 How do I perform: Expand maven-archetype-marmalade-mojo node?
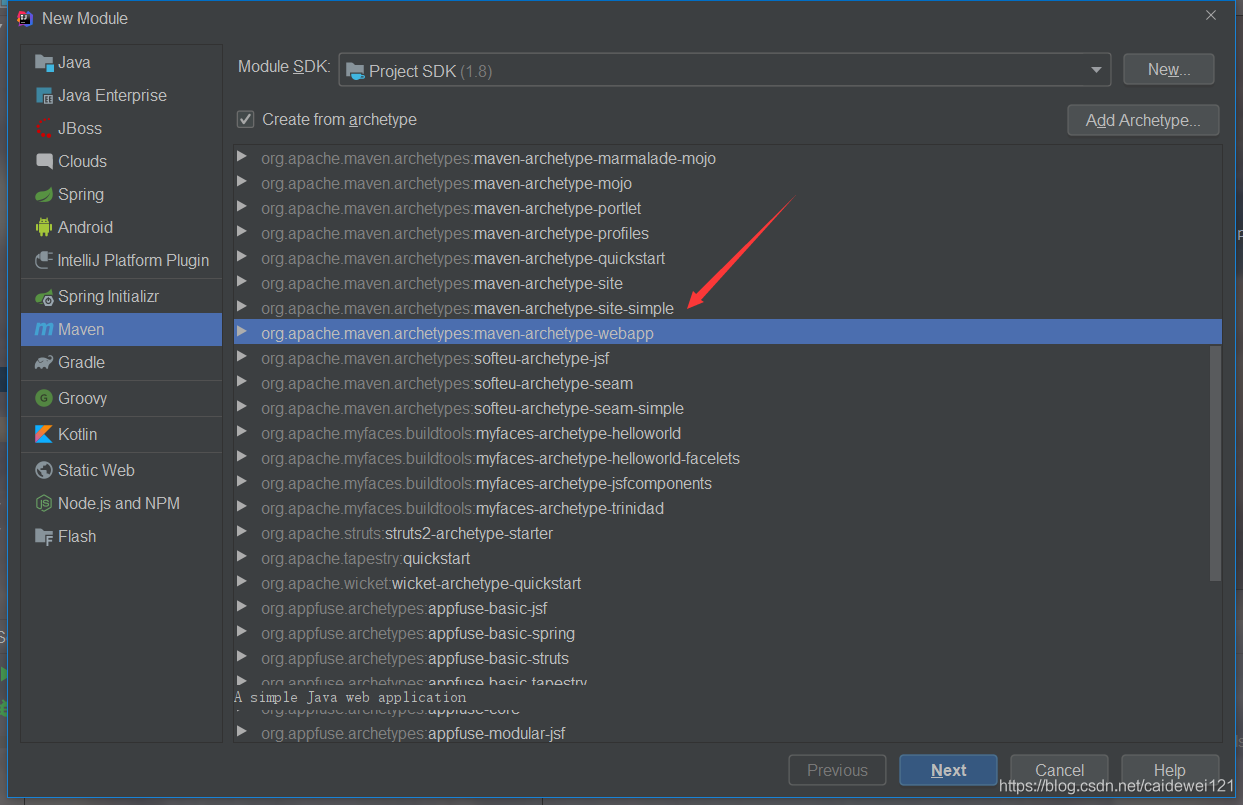click(241, 157)
